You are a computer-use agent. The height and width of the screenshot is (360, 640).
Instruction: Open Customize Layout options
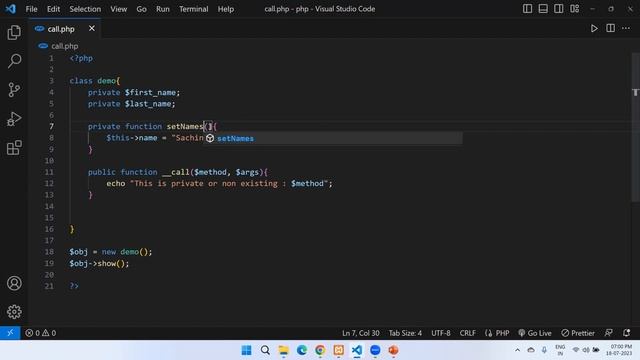(574, 9)
